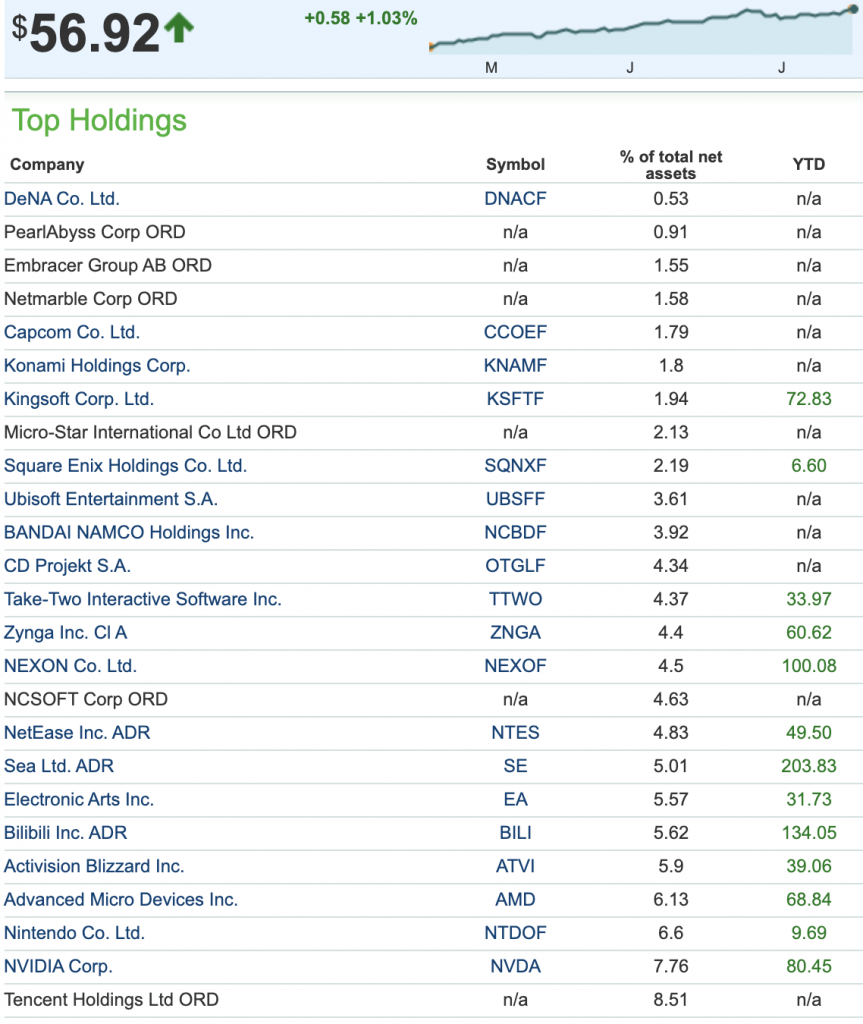Viewport: 863px width, 1024px height.
Task: Open the OTGLF ticker symbol
Action: (x=515, y=566)
